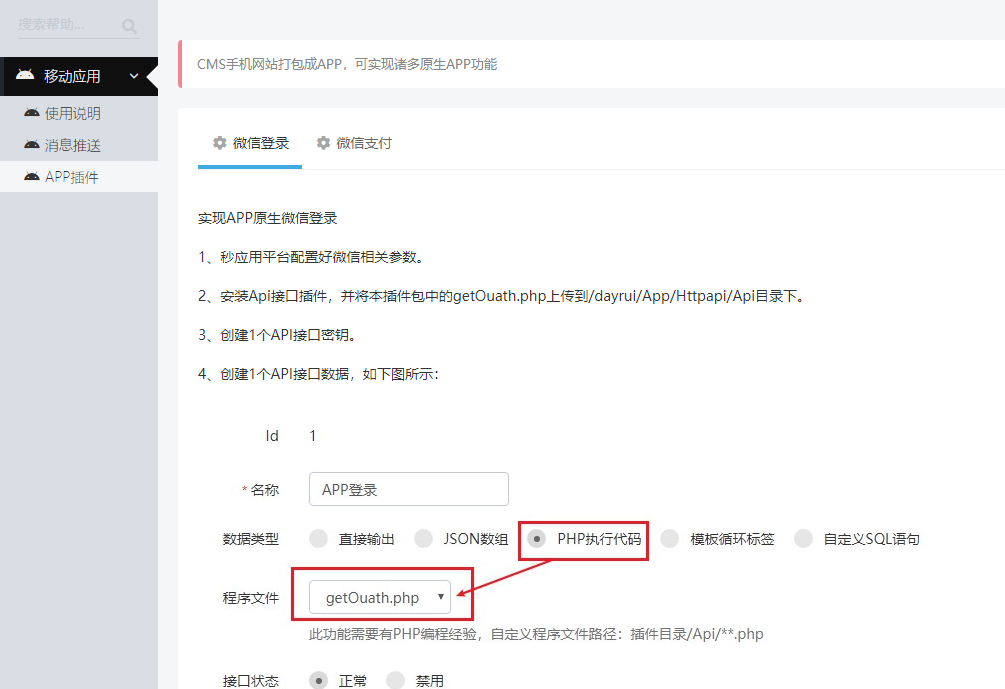
Task: Open the APP插件 sidebar item
Action: [79, 177]
